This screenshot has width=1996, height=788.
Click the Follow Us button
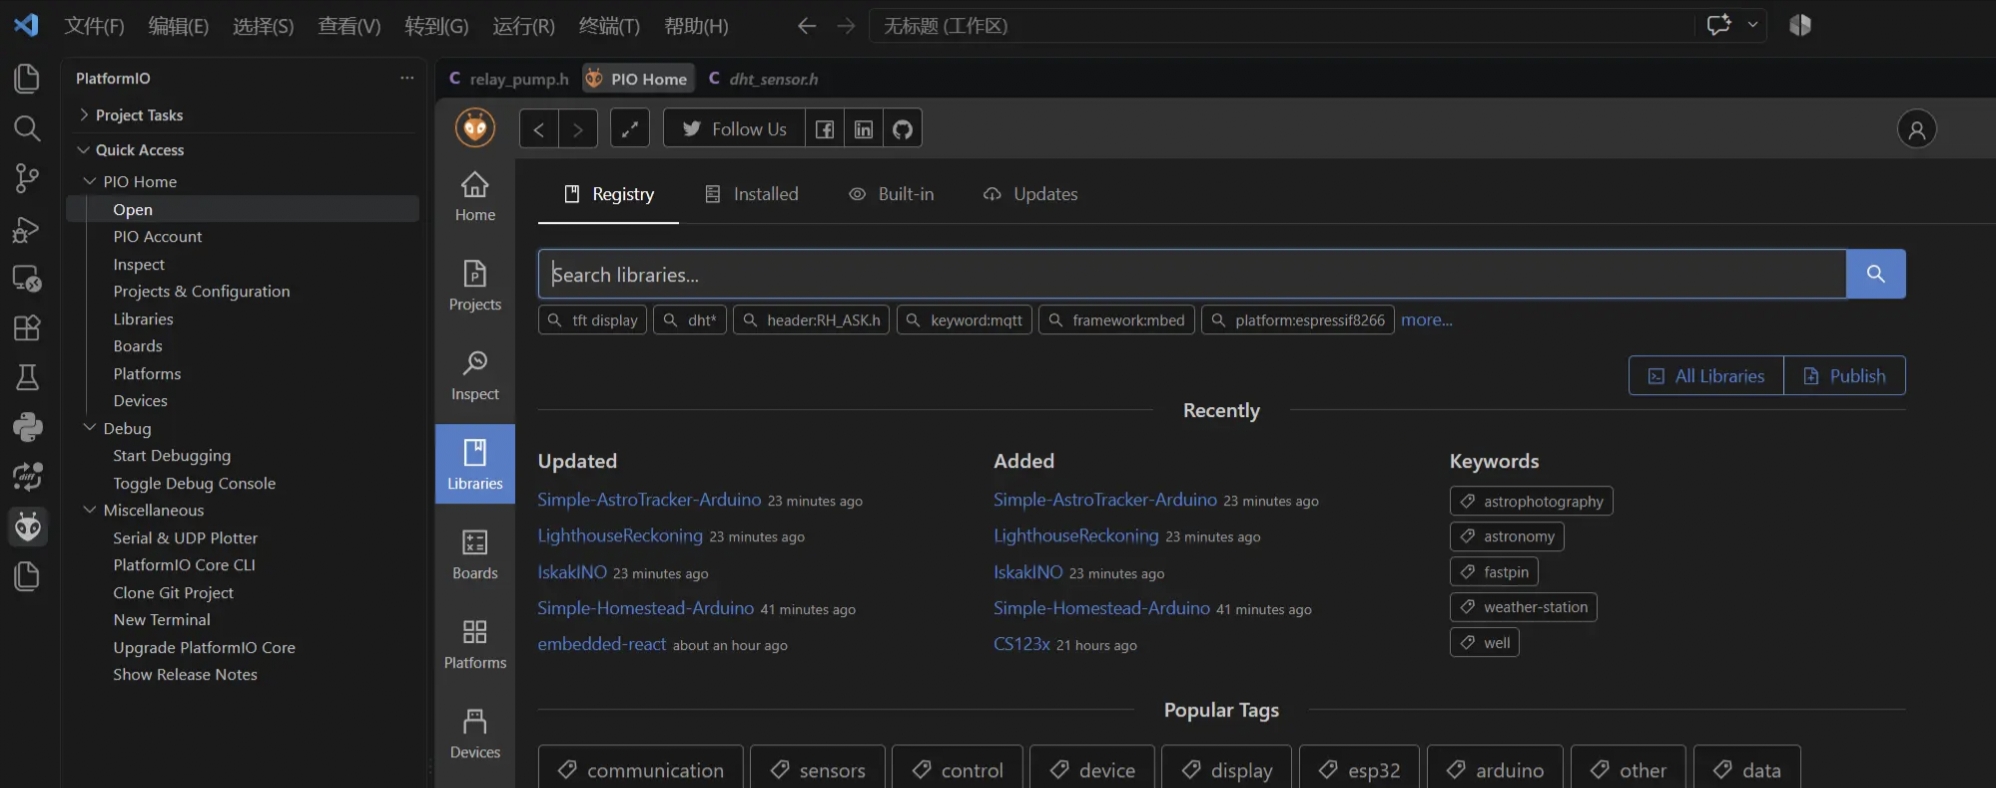point(734,129)
